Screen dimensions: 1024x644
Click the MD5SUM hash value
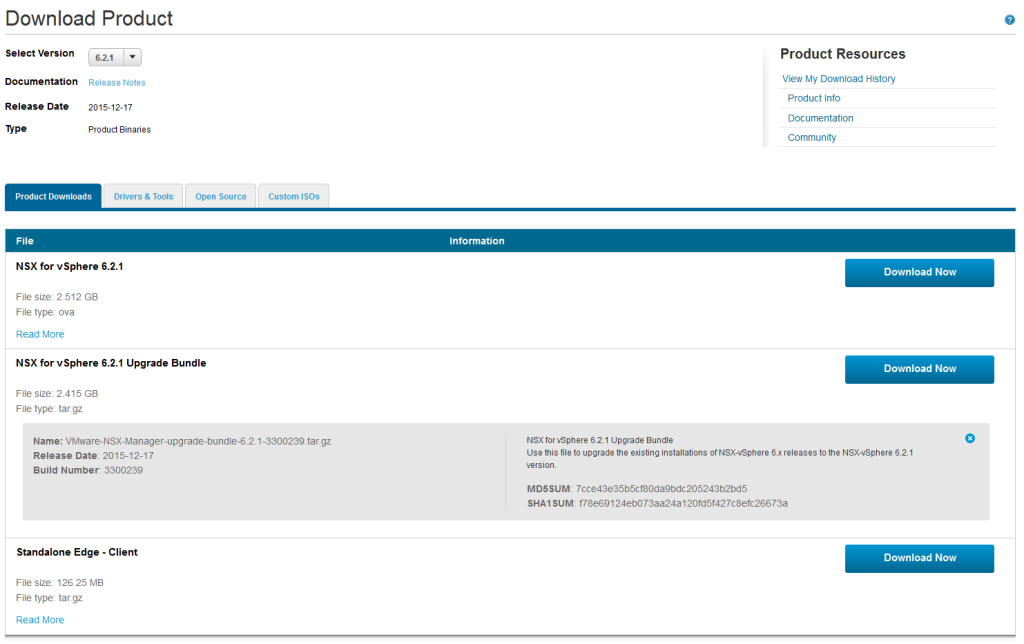661,489
